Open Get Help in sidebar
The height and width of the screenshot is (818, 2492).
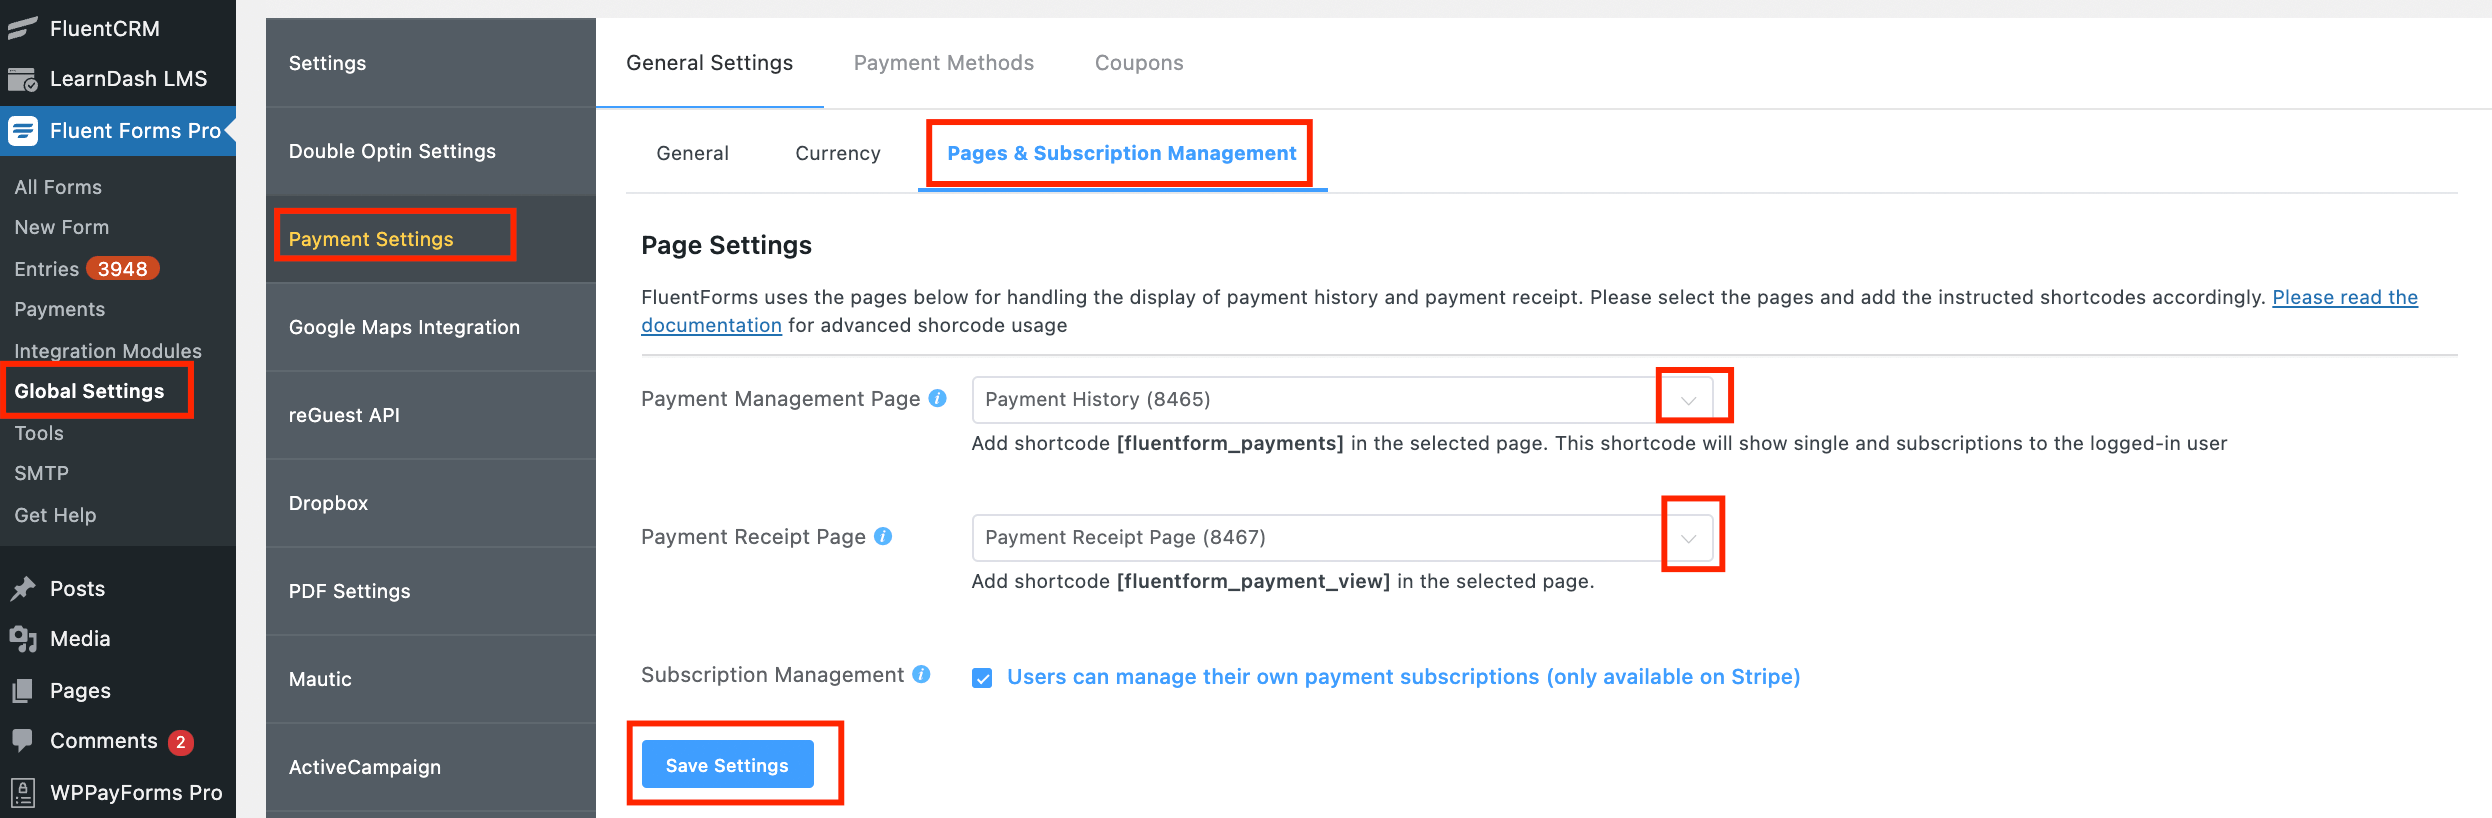click(55, 515)
